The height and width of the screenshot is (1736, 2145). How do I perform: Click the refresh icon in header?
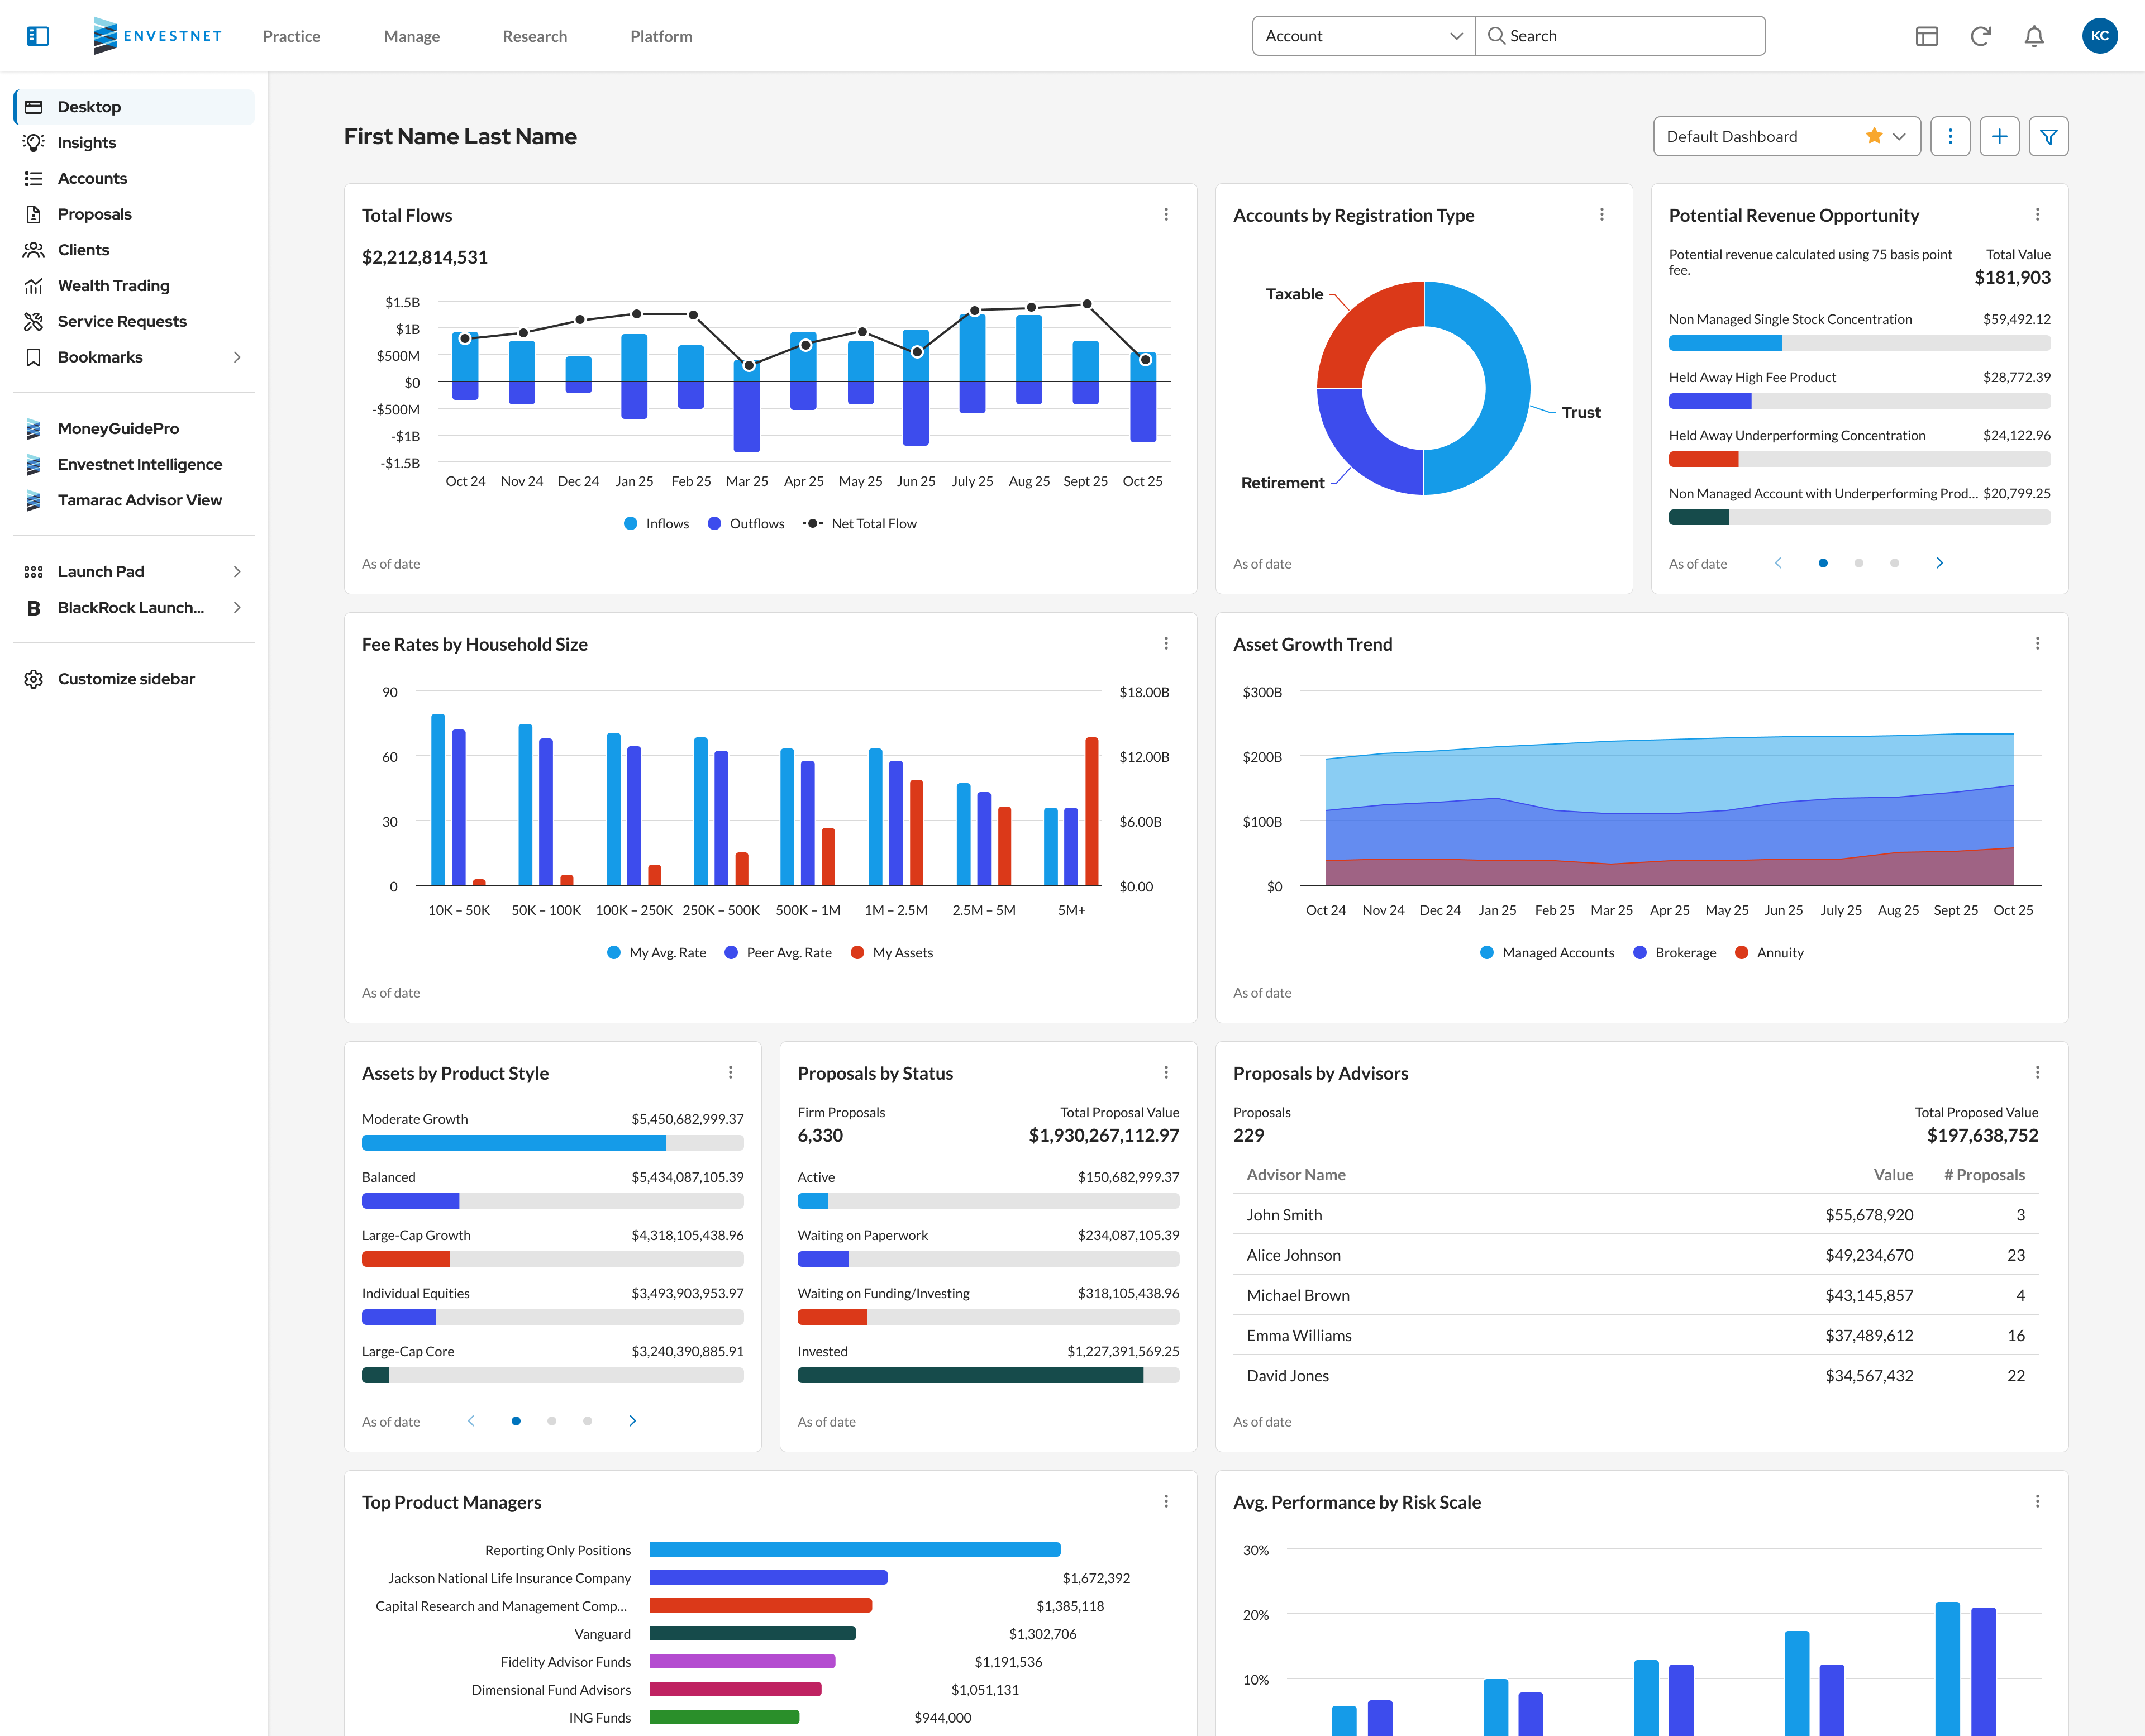(x=1980, y=36)
